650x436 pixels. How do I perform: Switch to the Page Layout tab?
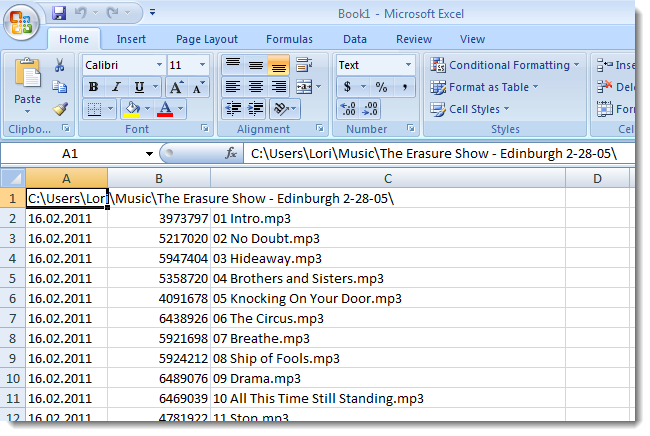tap(206, 39)
